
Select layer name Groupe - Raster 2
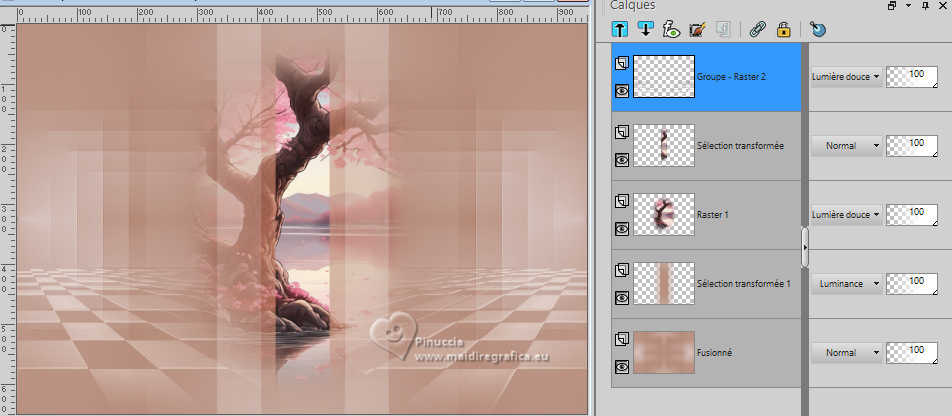click(x=732, y=77)
